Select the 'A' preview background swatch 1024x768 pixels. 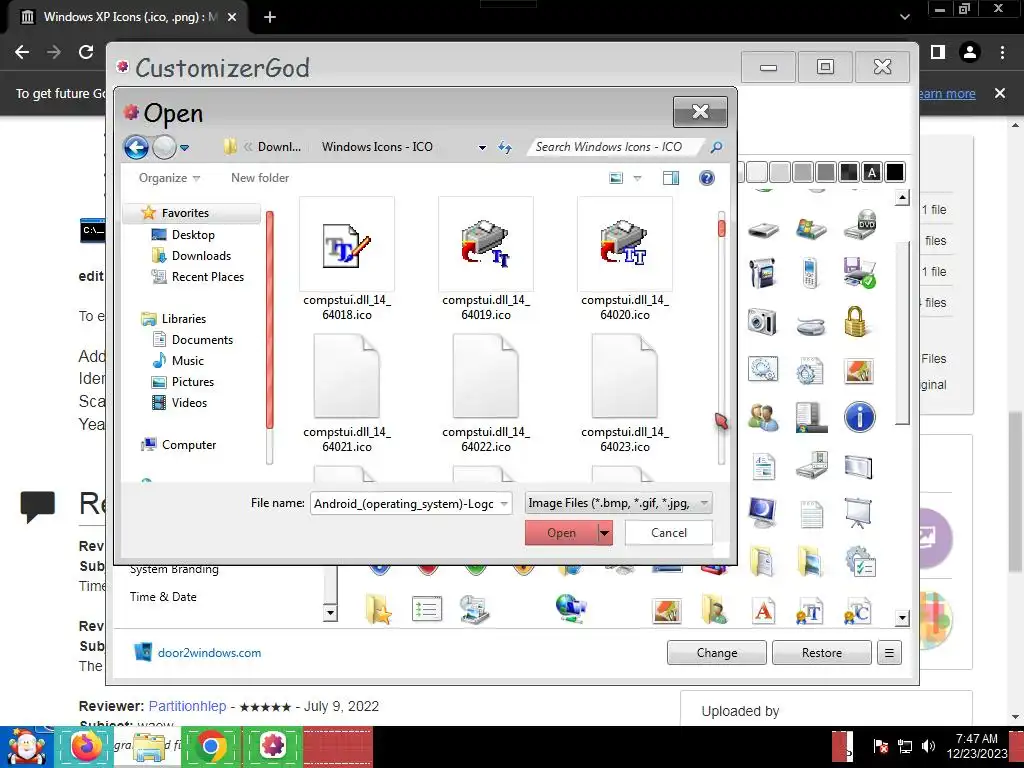pyautogui.click(x=872, y=172)
